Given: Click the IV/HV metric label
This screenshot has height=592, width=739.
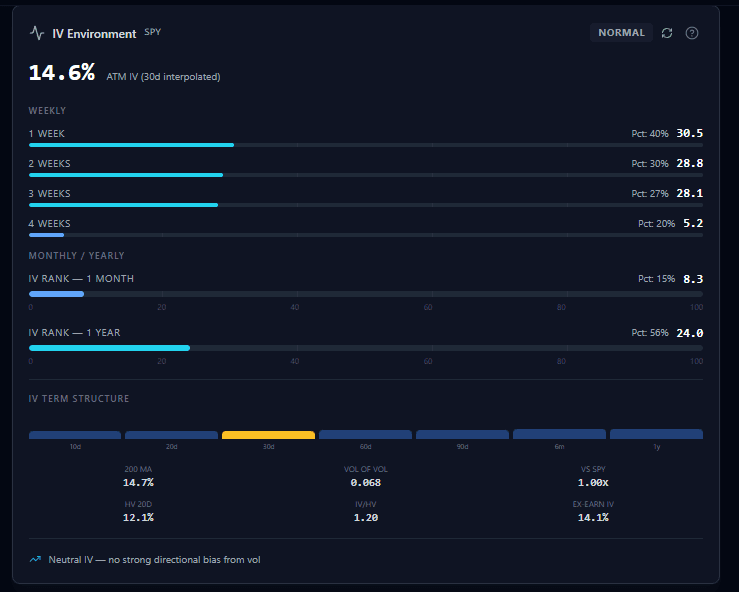Looking at the screenshot, I should coord(366,504).
